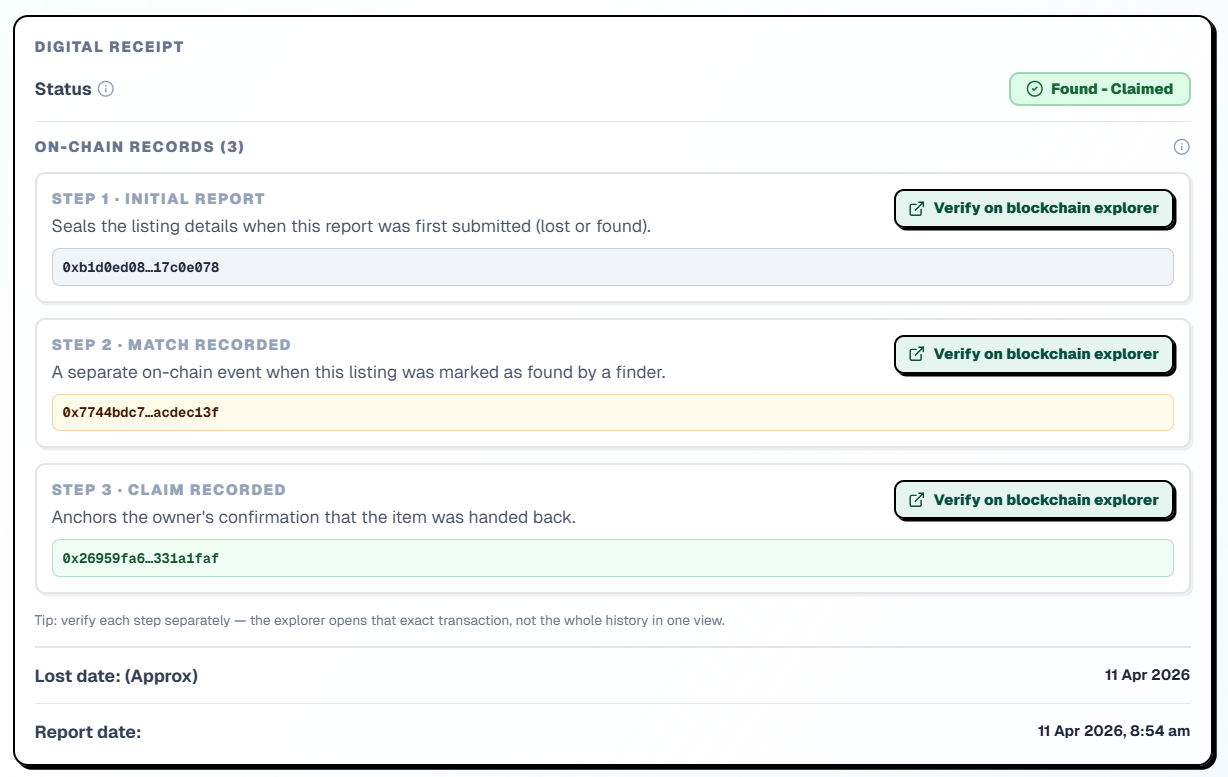
Task: Click the Digital Receipt header label
Action: 109,47
